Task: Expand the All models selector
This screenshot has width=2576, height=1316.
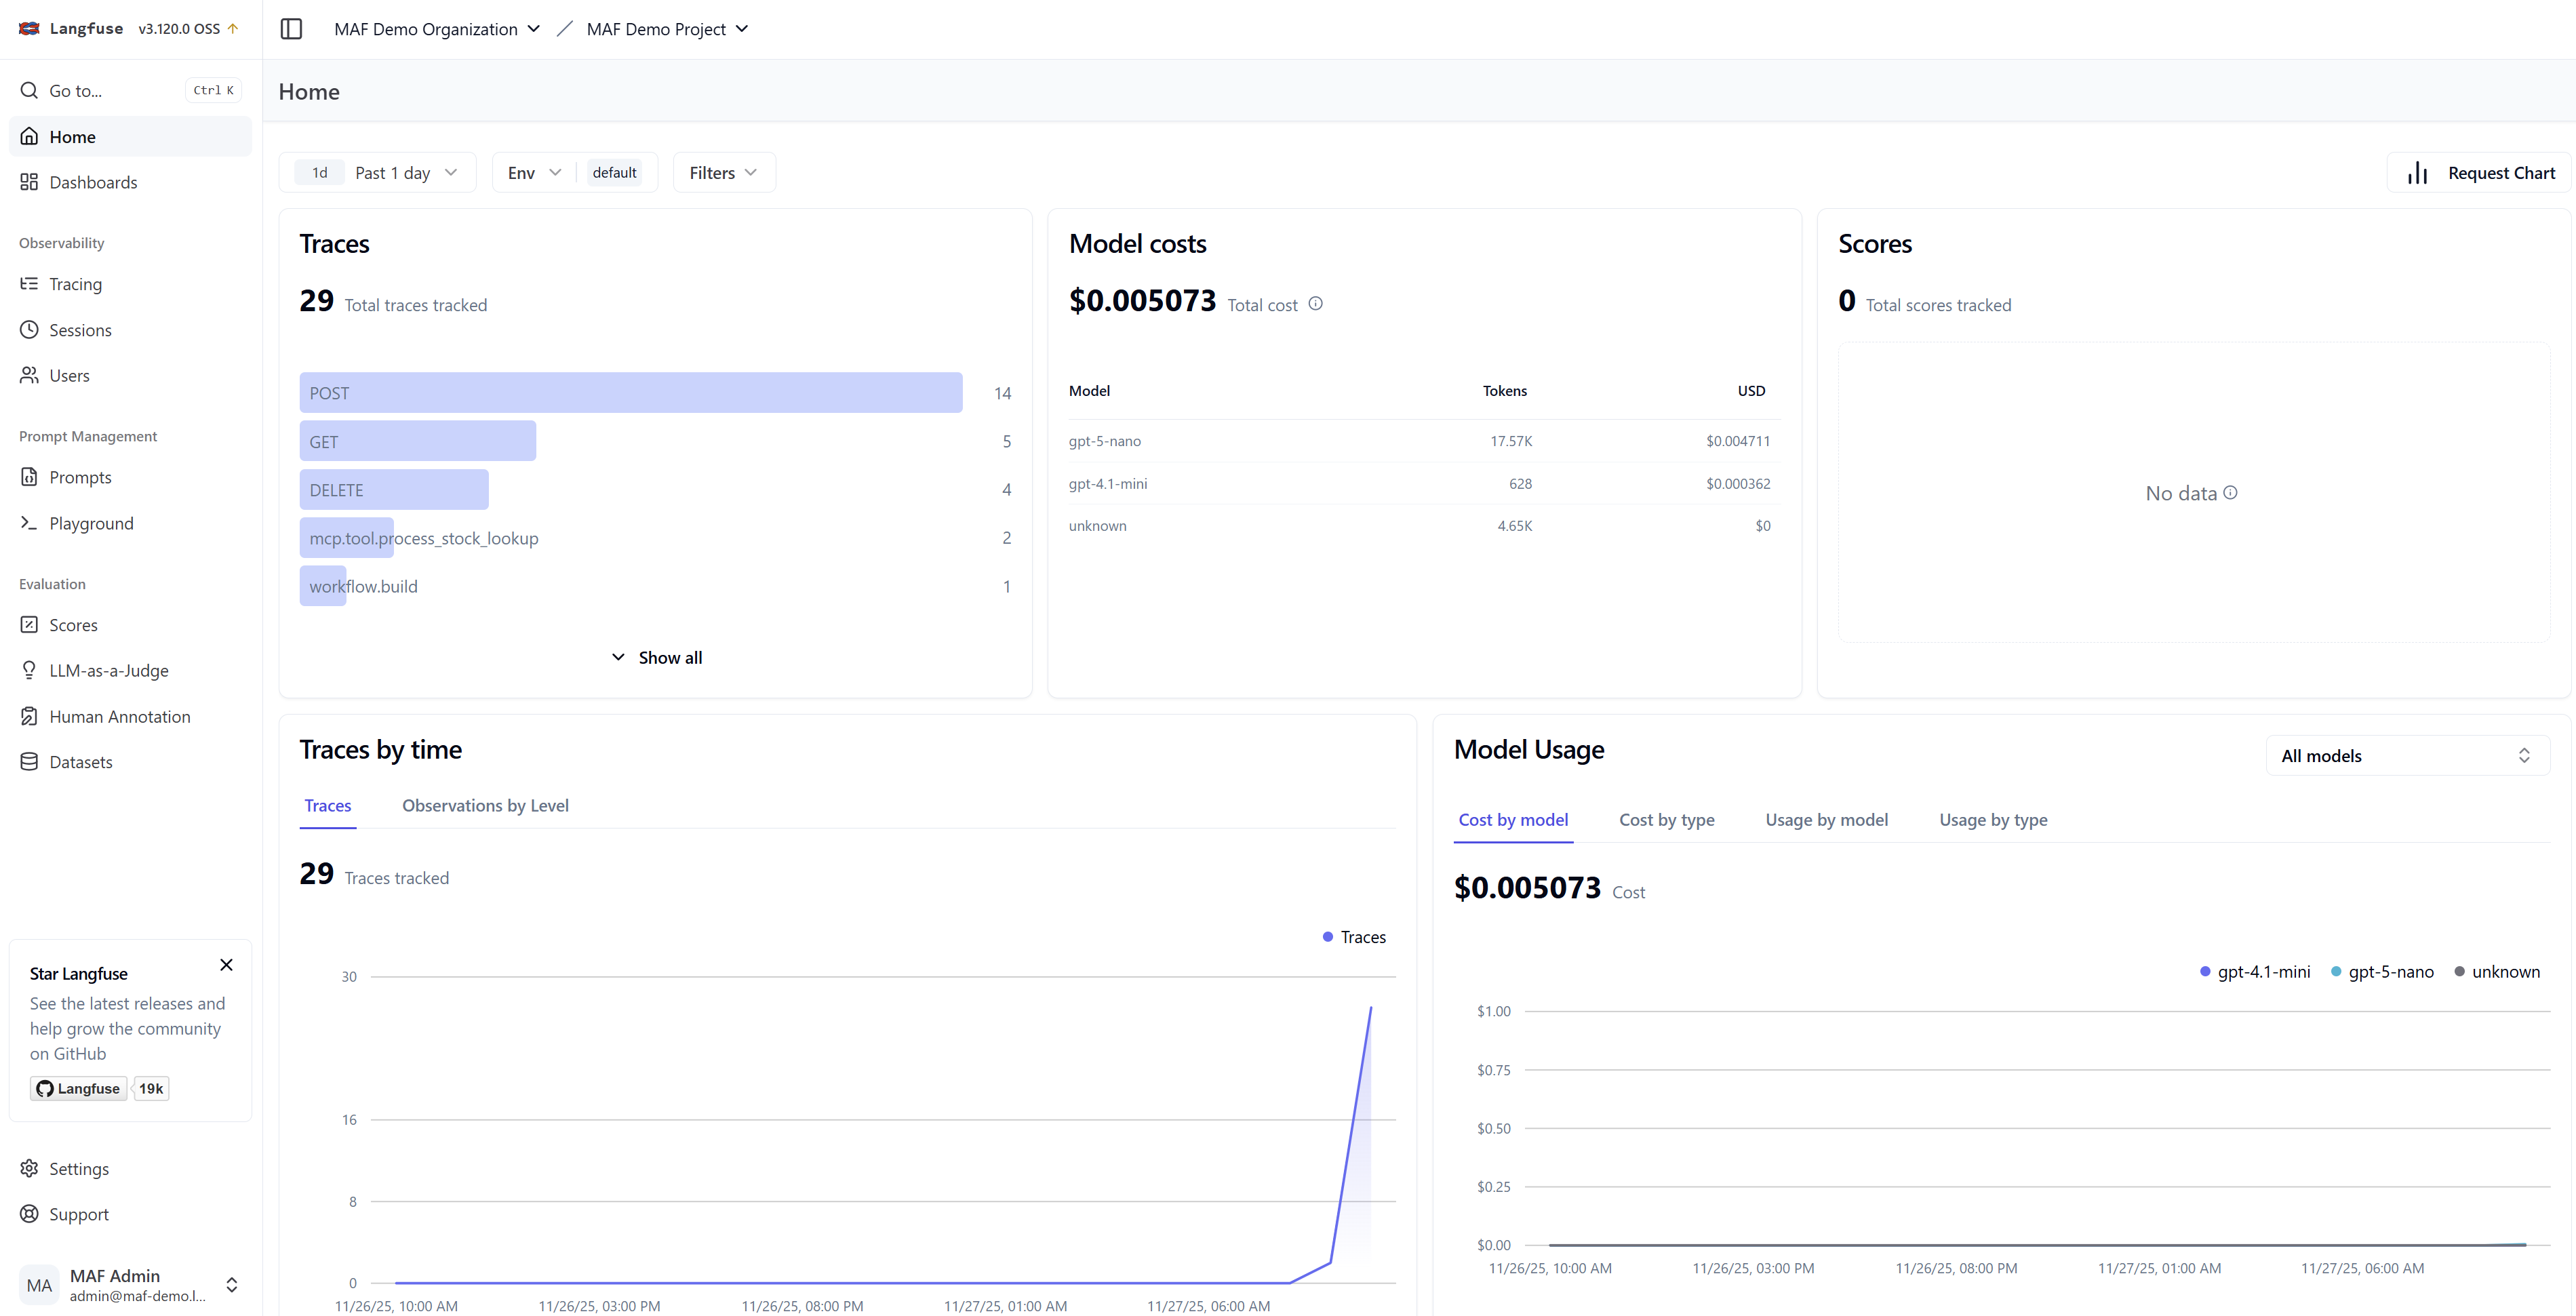Action: (x=2406, y=756)
